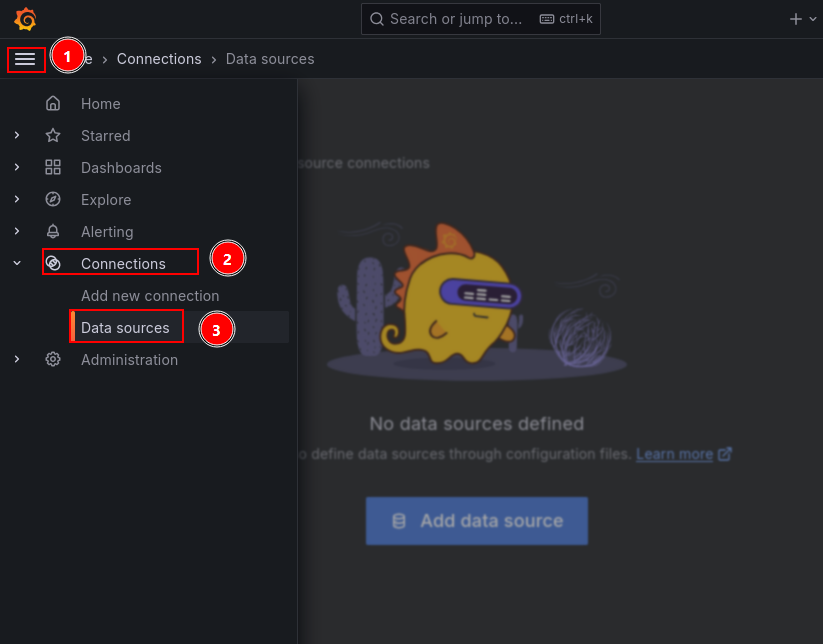Click database icon on Add data source
This screenshot has width=823, height=644.
click(x=399, y=521)
